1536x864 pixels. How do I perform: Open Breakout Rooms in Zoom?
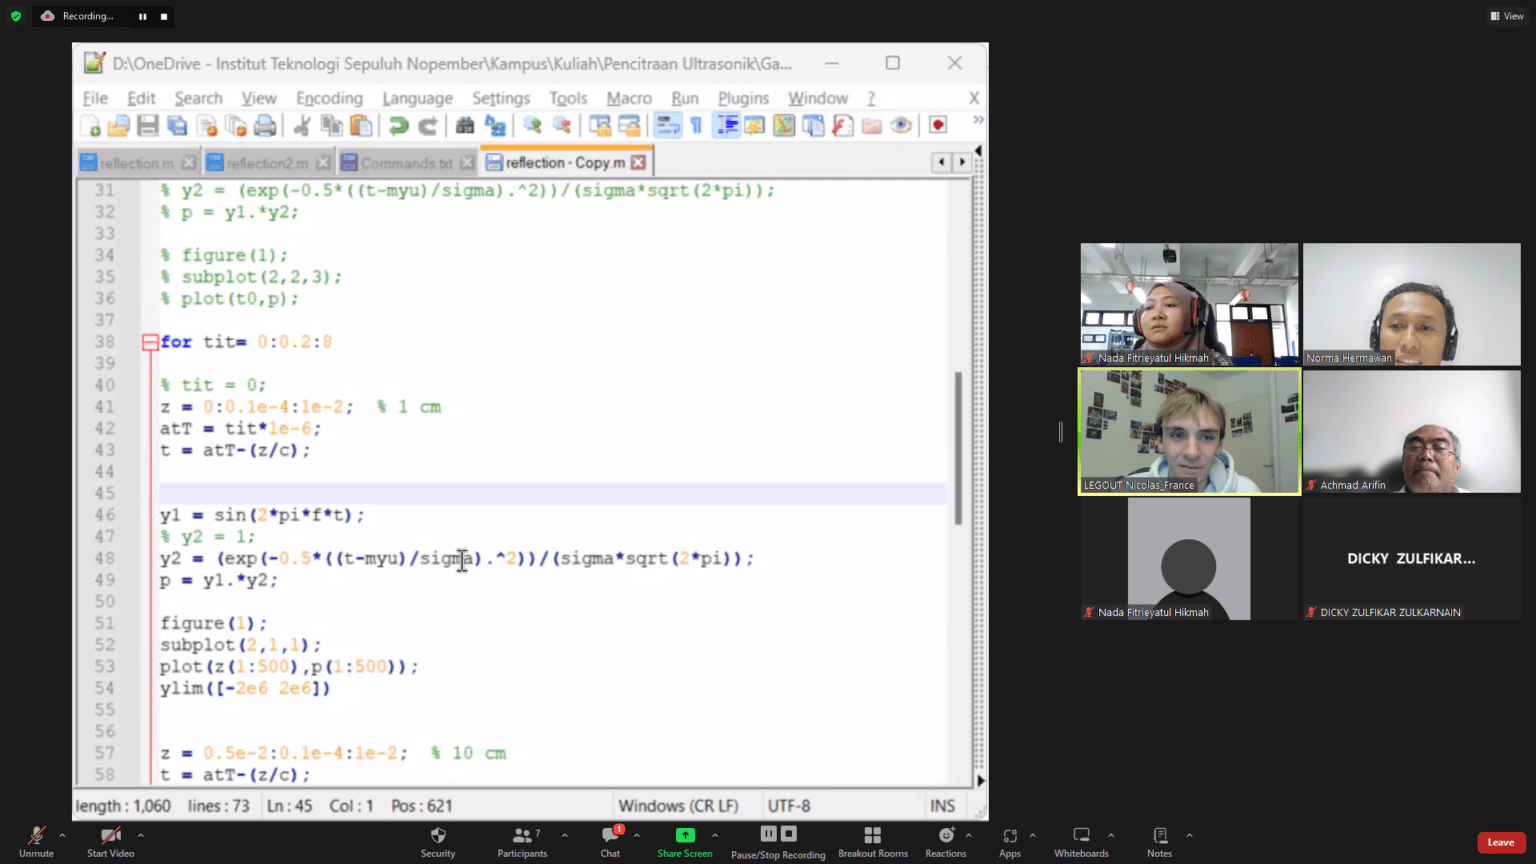click(873, 842)
